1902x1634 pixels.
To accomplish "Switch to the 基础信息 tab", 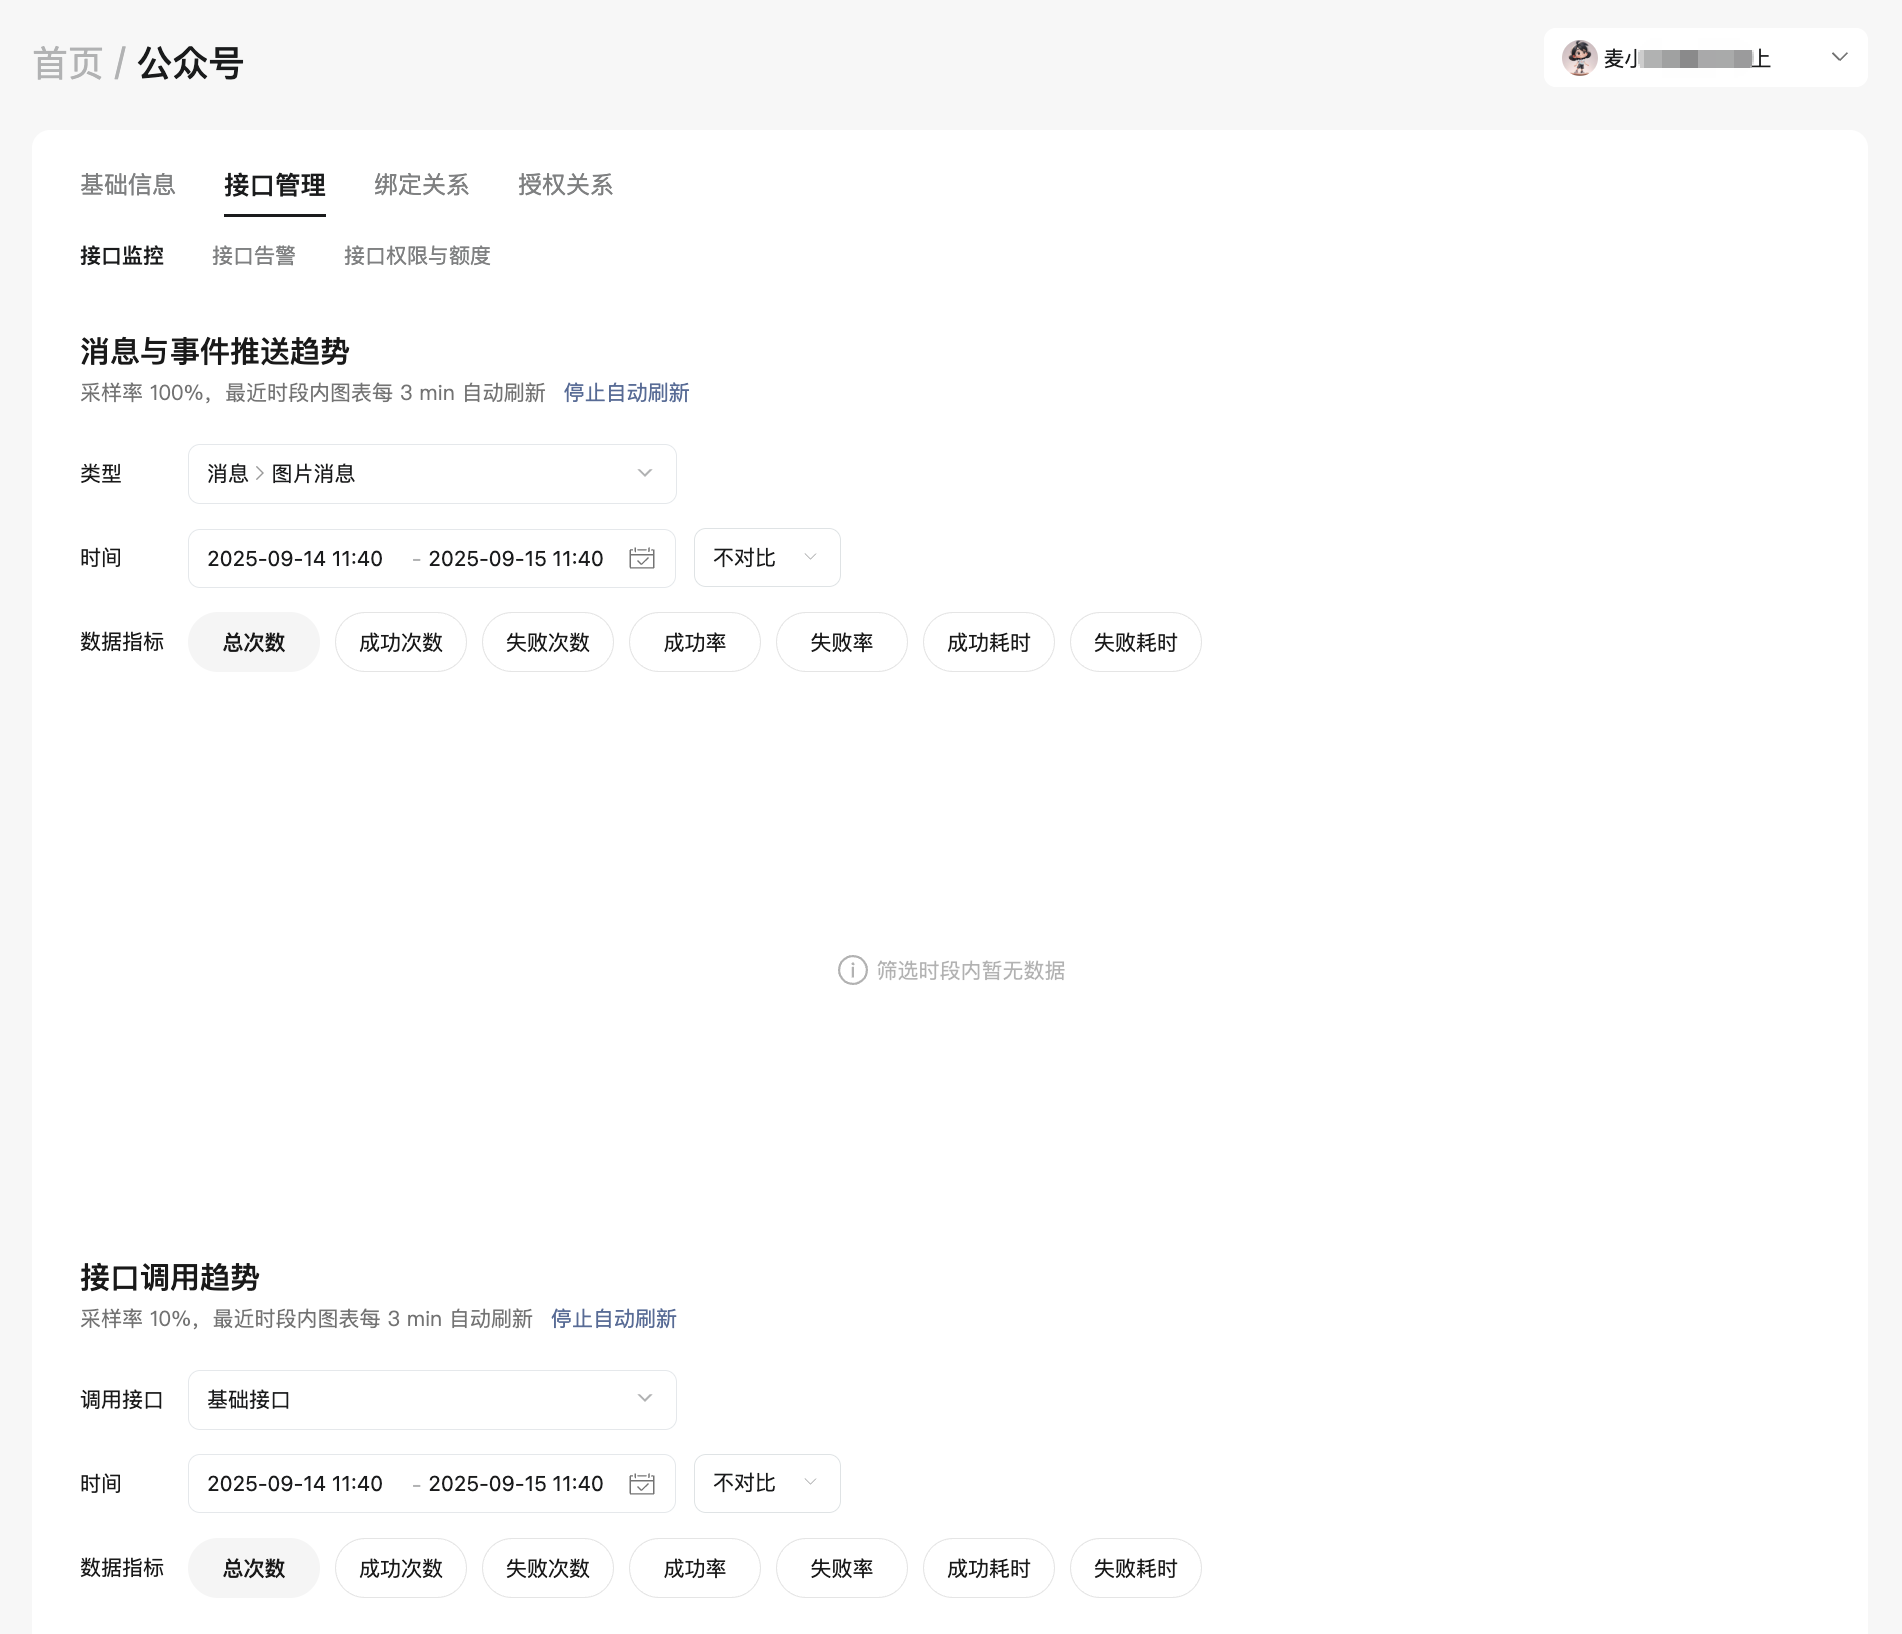I will click(128, 185).
